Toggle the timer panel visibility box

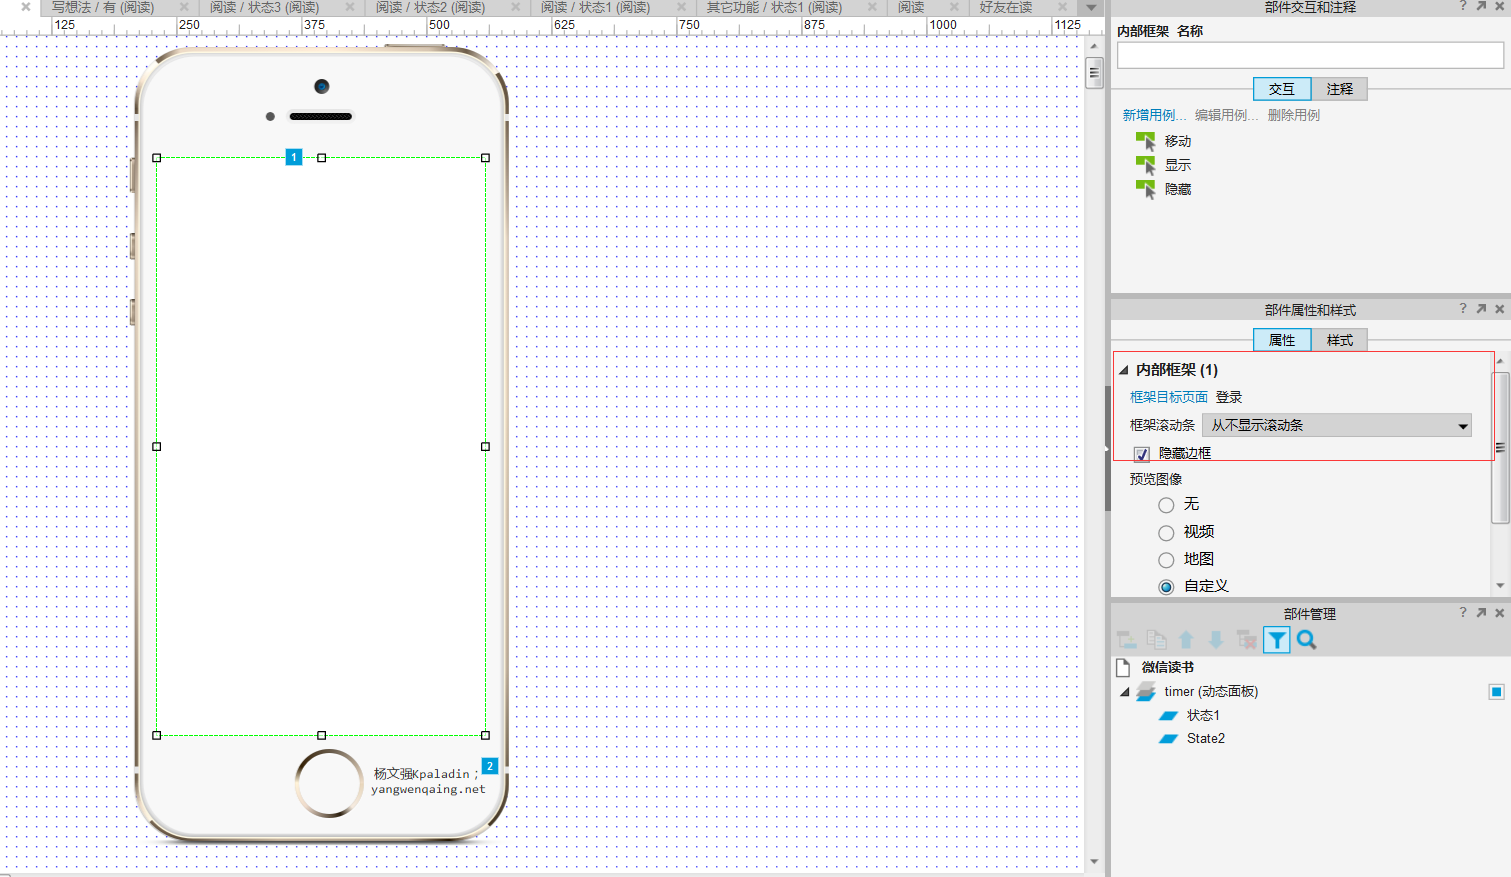pyautogui.click(x=1496, y=691)
